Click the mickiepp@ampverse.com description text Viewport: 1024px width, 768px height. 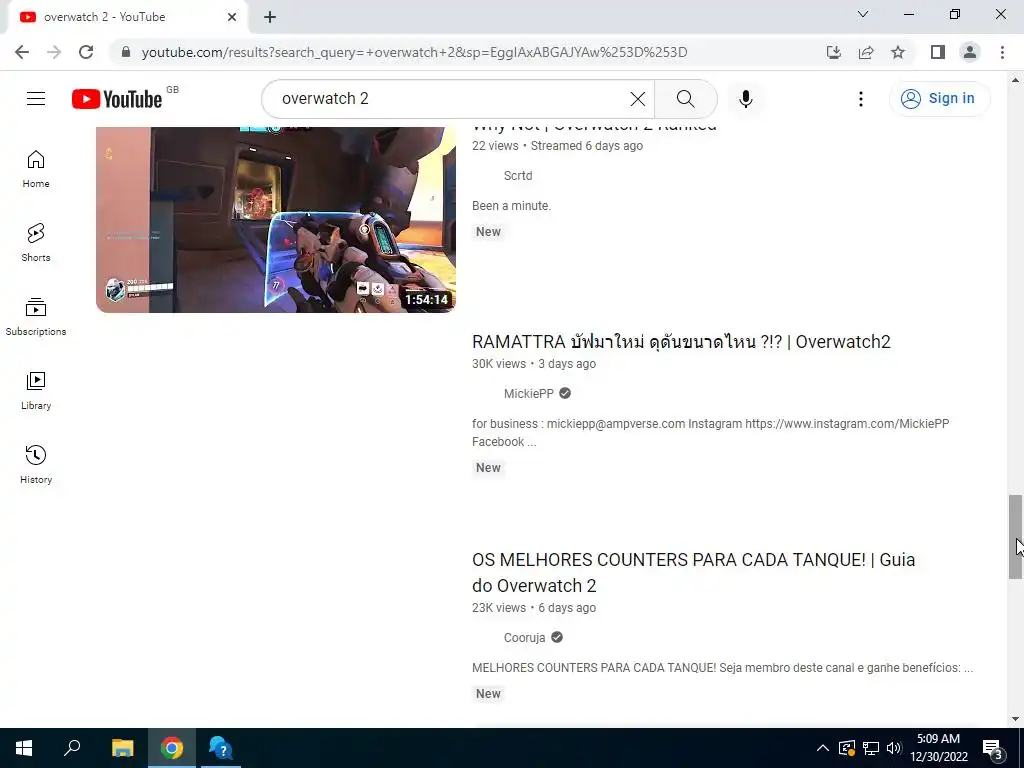[711, 432]
